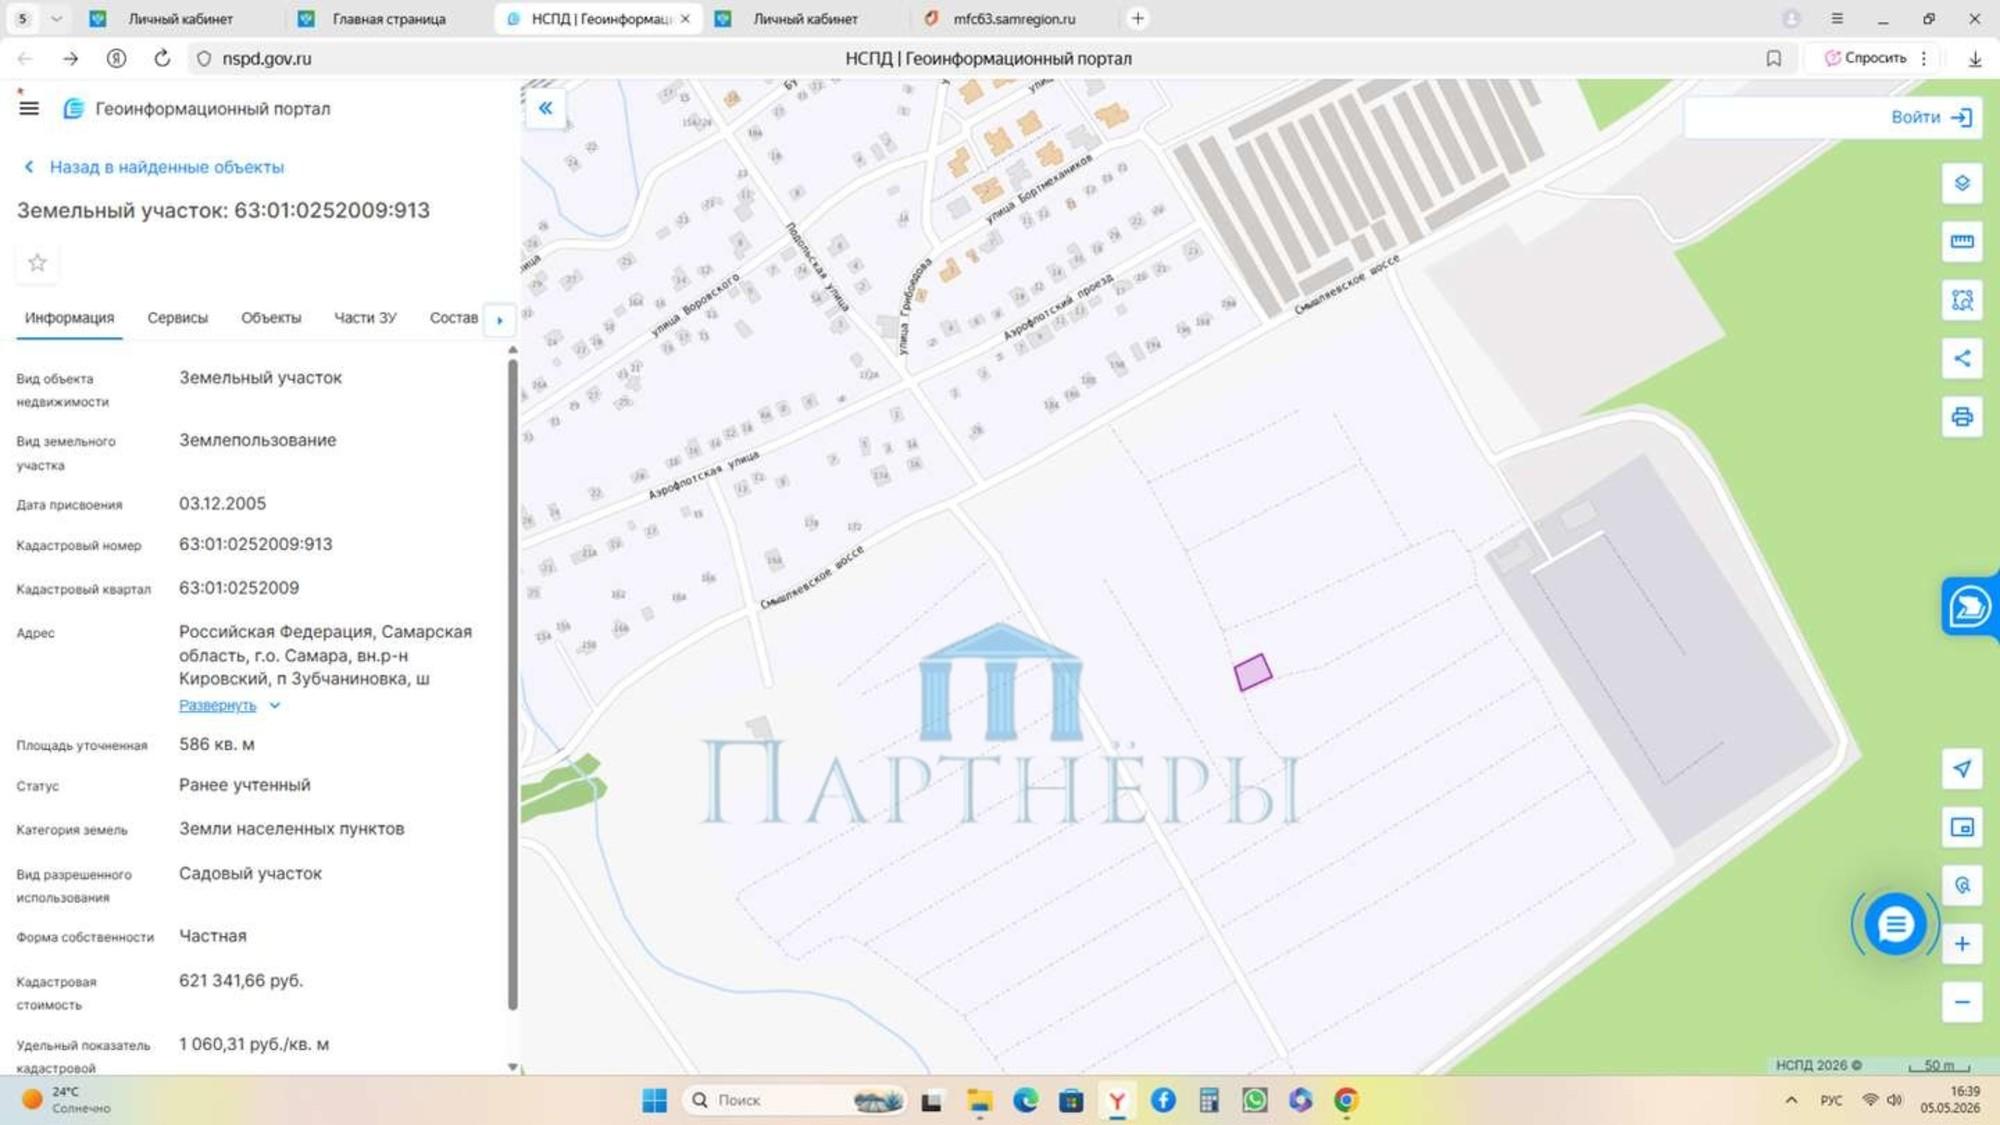This screenshot has width=2000, height=1125.
Task: Open a new browser tab
Action: pos(1137,18)
